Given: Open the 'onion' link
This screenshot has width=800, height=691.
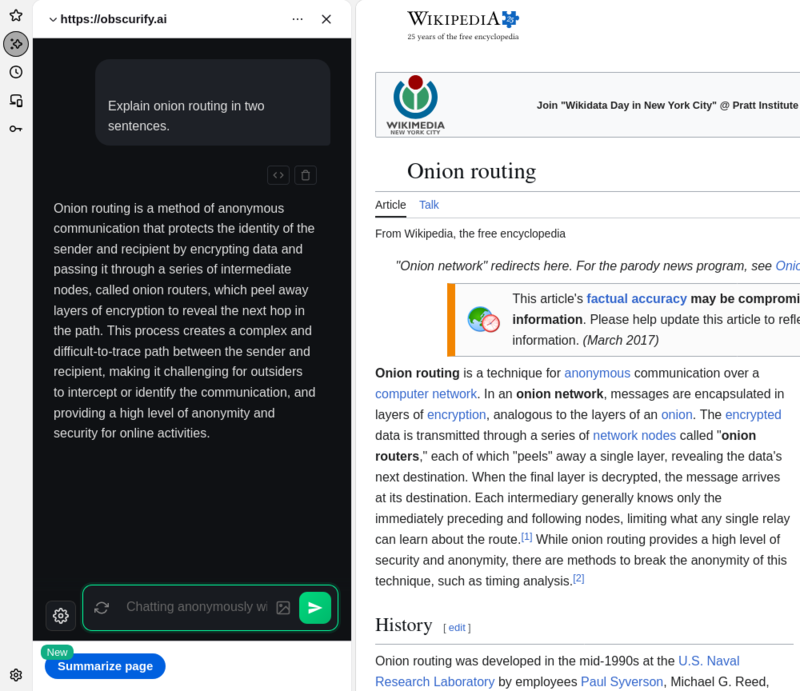Looking at the screenshot, I should point(677,414).
